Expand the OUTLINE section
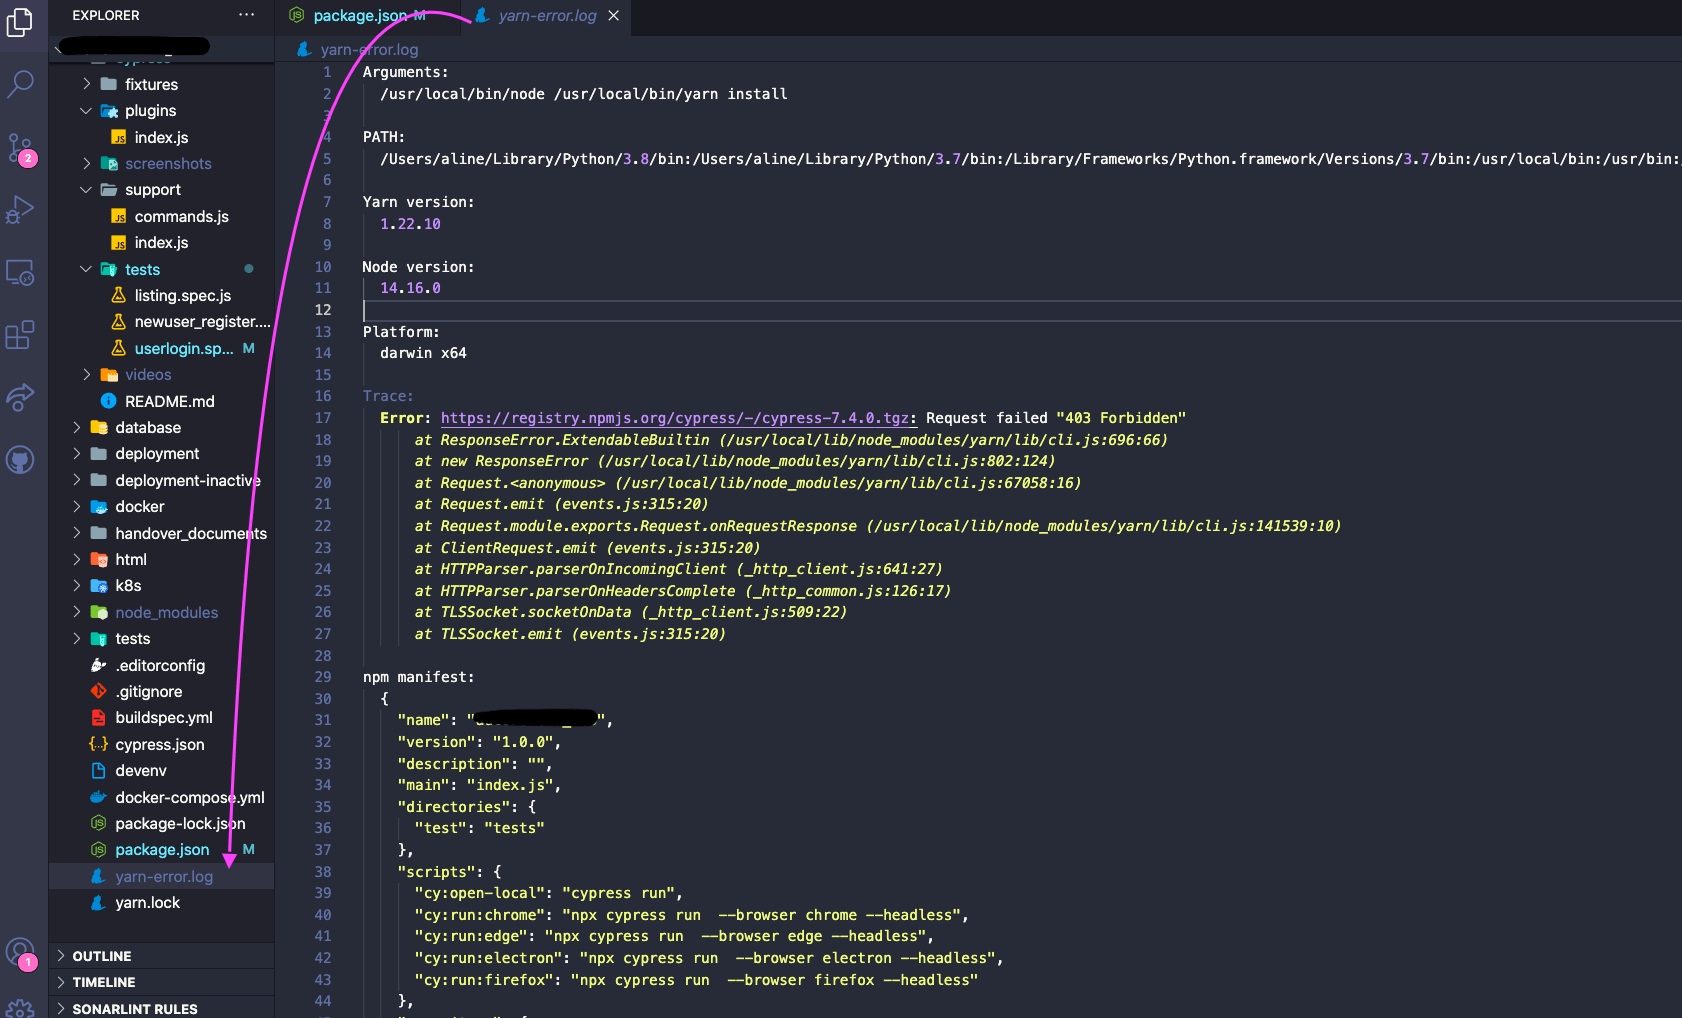The height and width of the screenshot is (1018, 1682). point(101,956)
